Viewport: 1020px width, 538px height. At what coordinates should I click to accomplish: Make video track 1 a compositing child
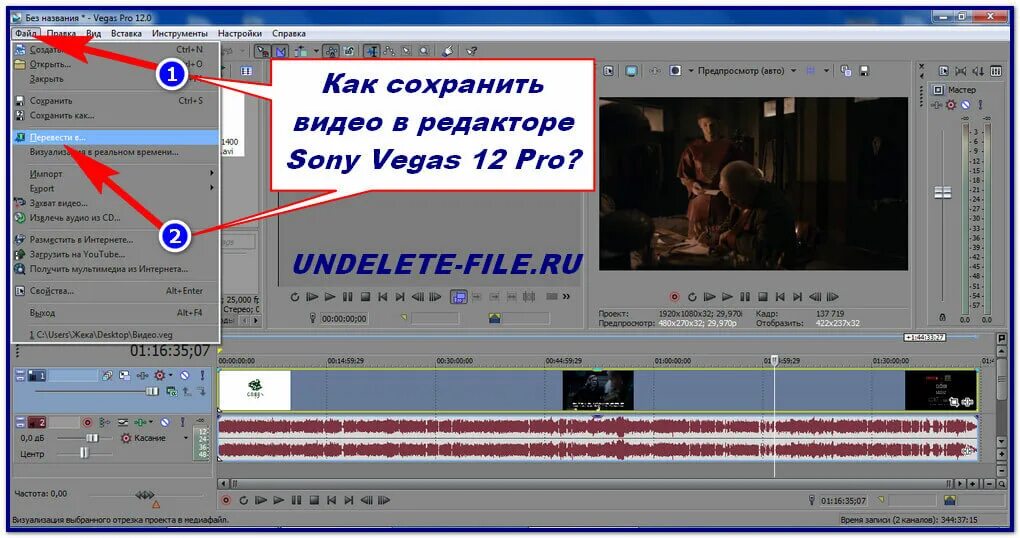[x=202, y=391]
